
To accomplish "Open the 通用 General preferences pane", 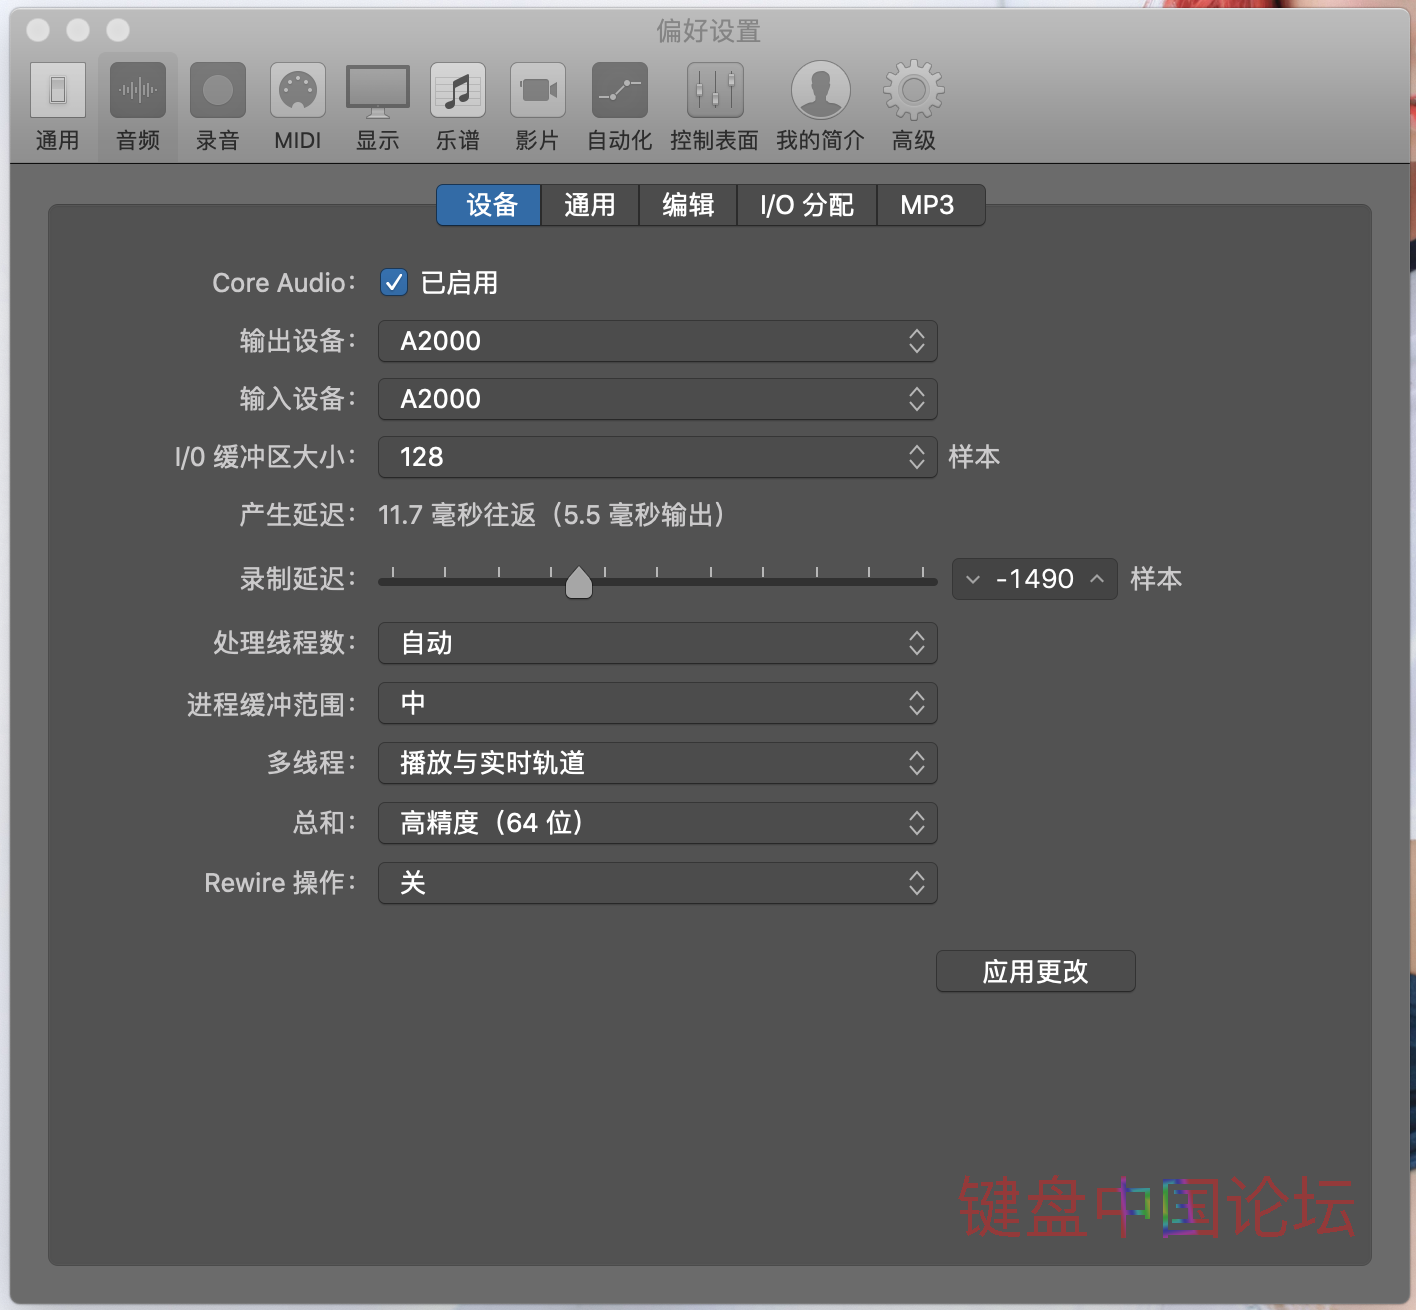I will click(58, 106).
